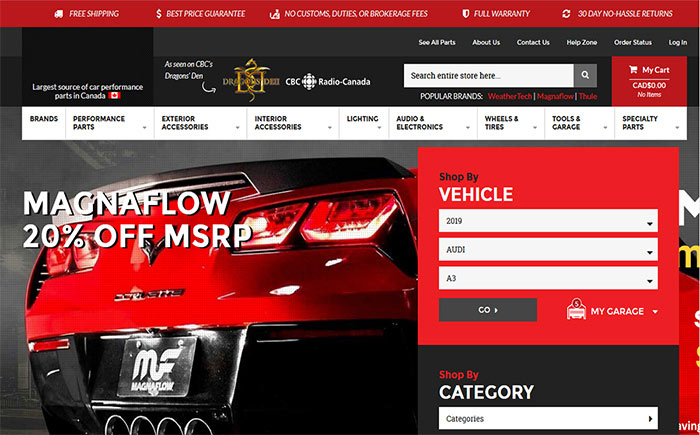Screen dimensions: 700x435
Task: Click the 30 Day No-Hassle Returns text
Action: click(625, 14)
